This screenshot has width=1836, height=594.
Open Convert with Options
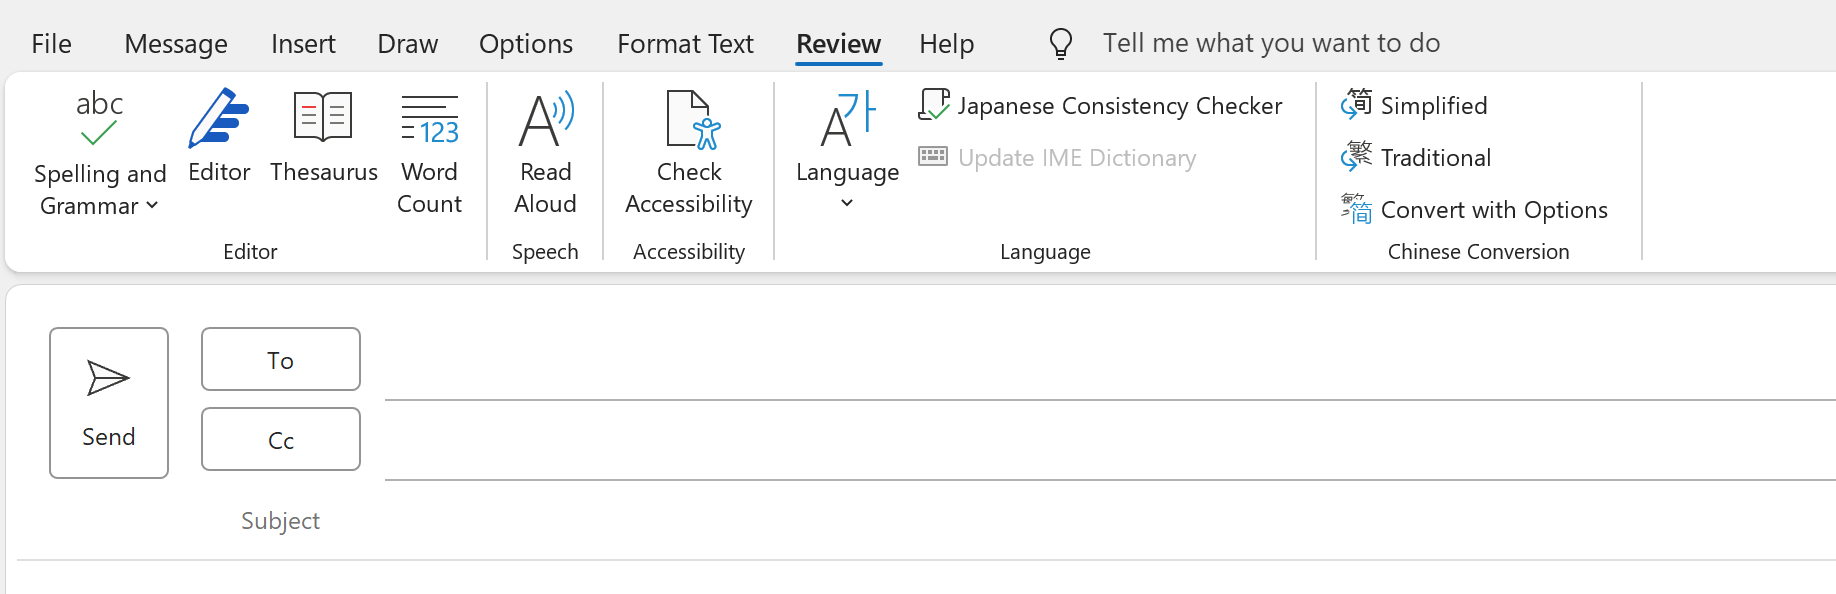click(x=1474, y=210)
